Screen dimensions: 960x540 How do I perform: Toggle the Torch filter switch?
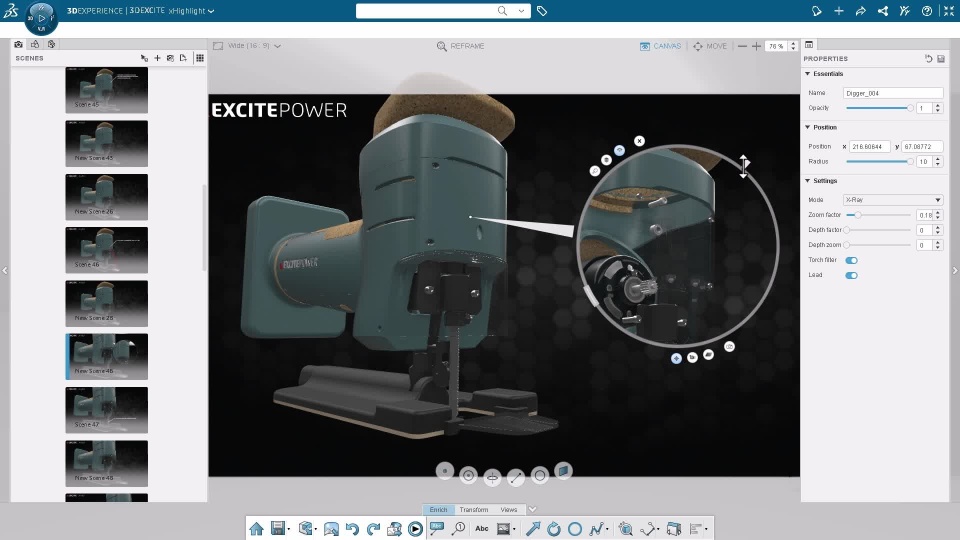(x=852, y=260)
